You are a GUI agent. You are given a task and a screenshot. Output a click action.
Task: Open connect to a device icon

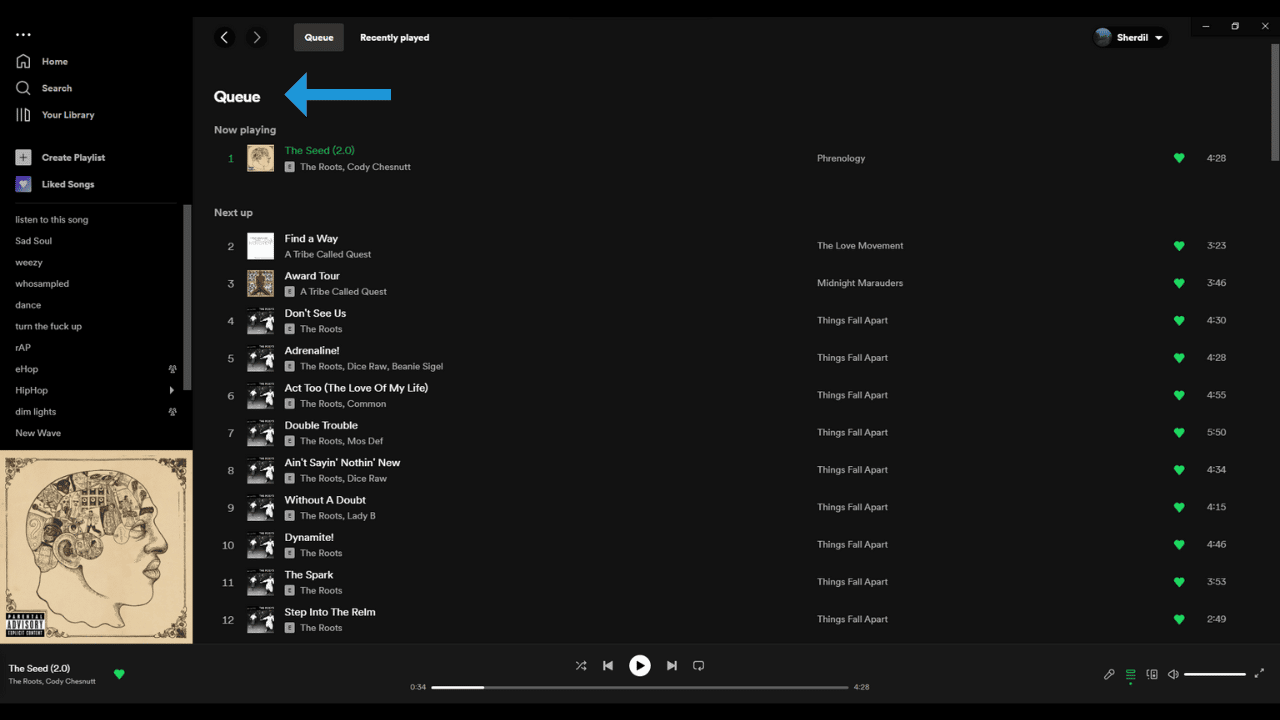(x=1152, y=674)
